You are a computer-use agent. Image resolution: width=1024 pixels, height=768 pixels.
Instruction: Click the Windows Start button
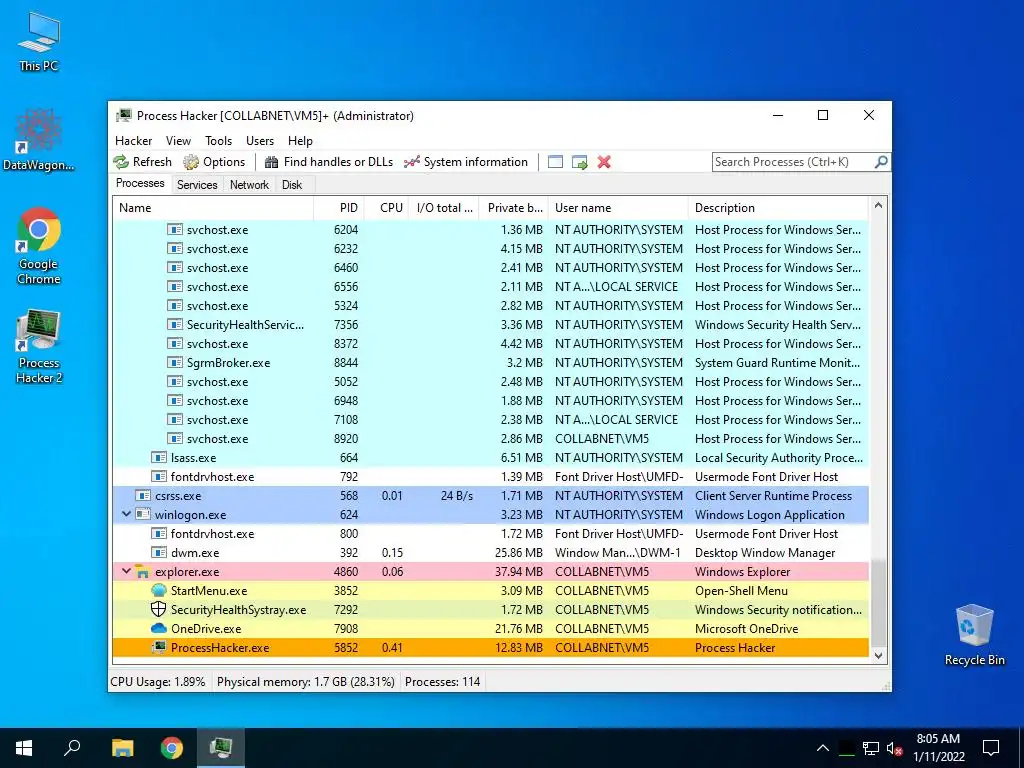point(24,748)
